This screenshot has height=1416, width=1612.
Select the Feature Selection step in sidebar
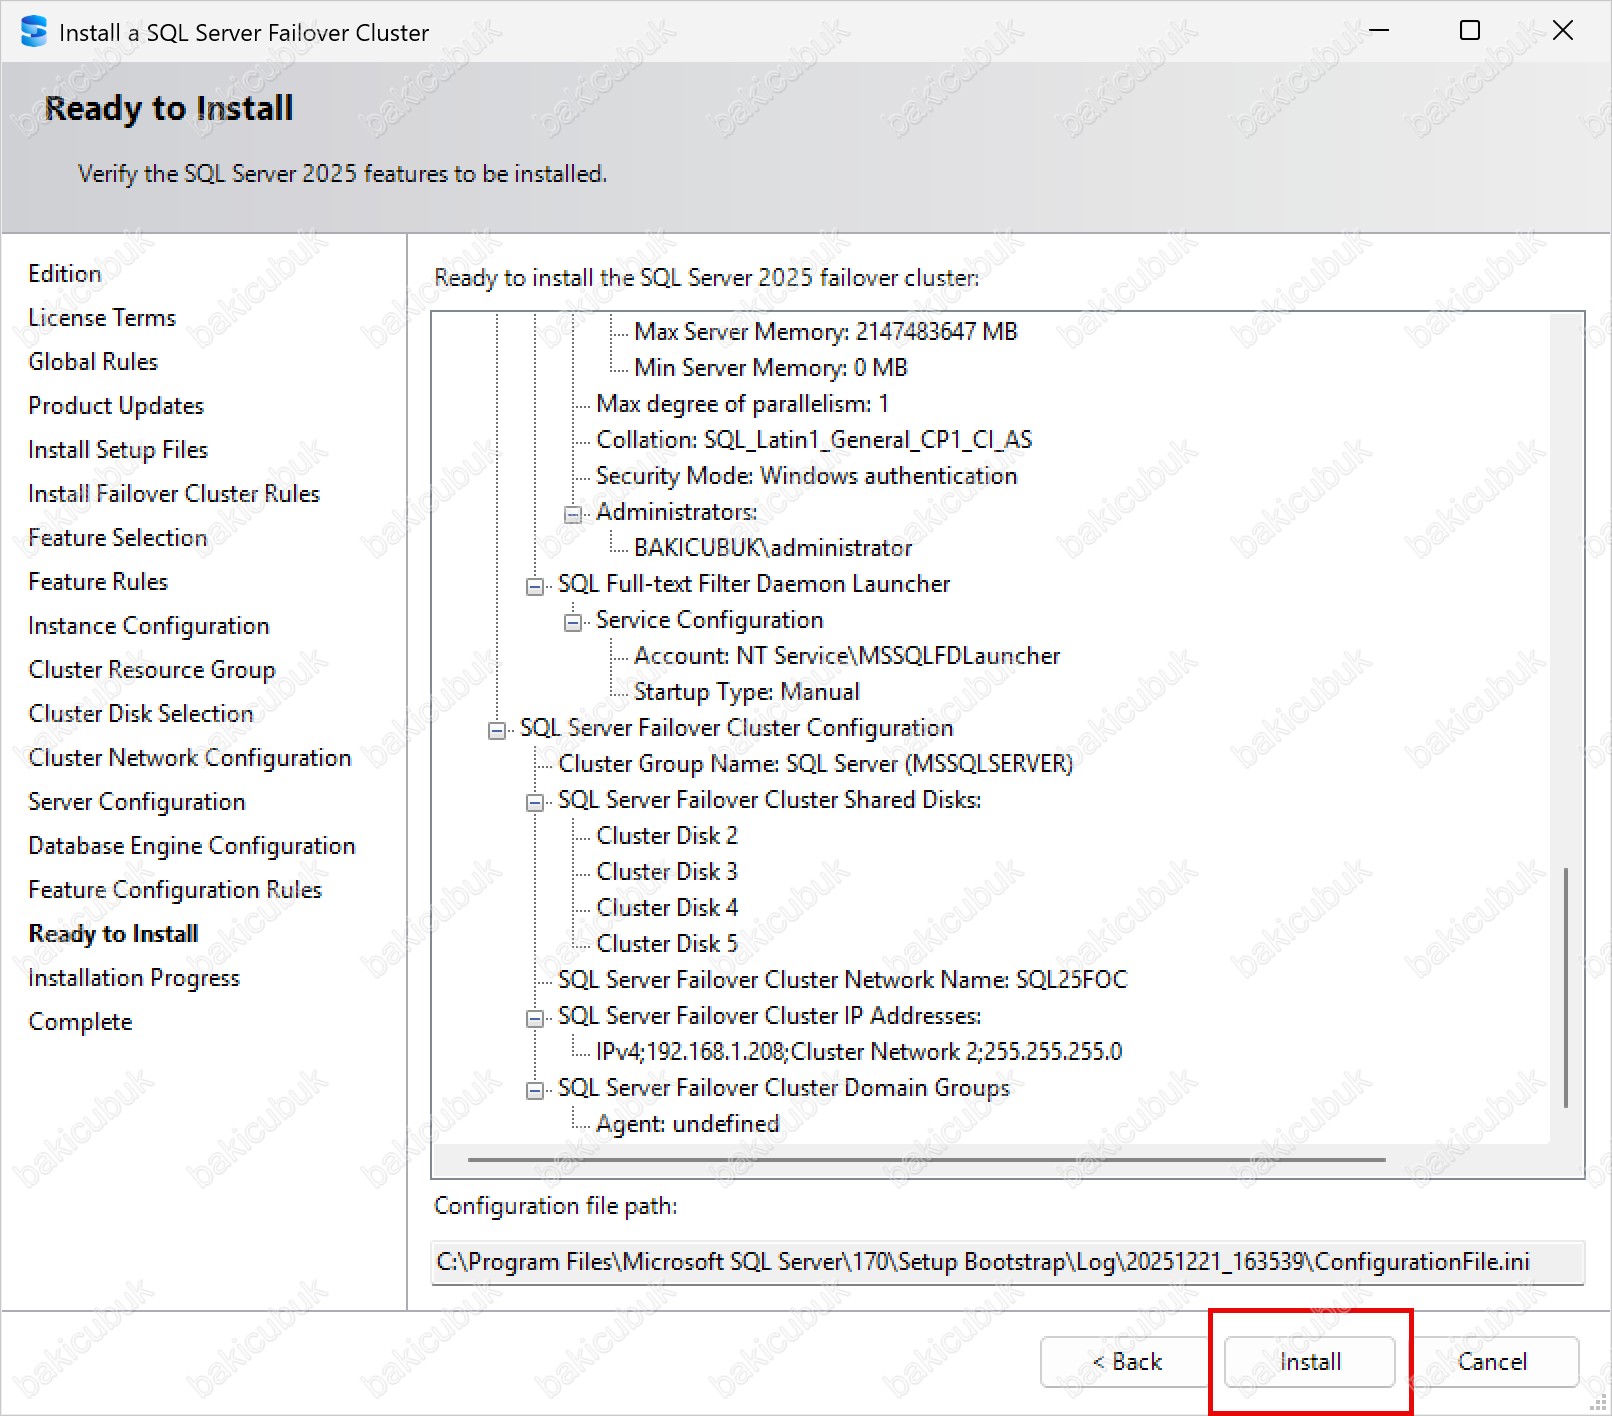pos(117,537)
